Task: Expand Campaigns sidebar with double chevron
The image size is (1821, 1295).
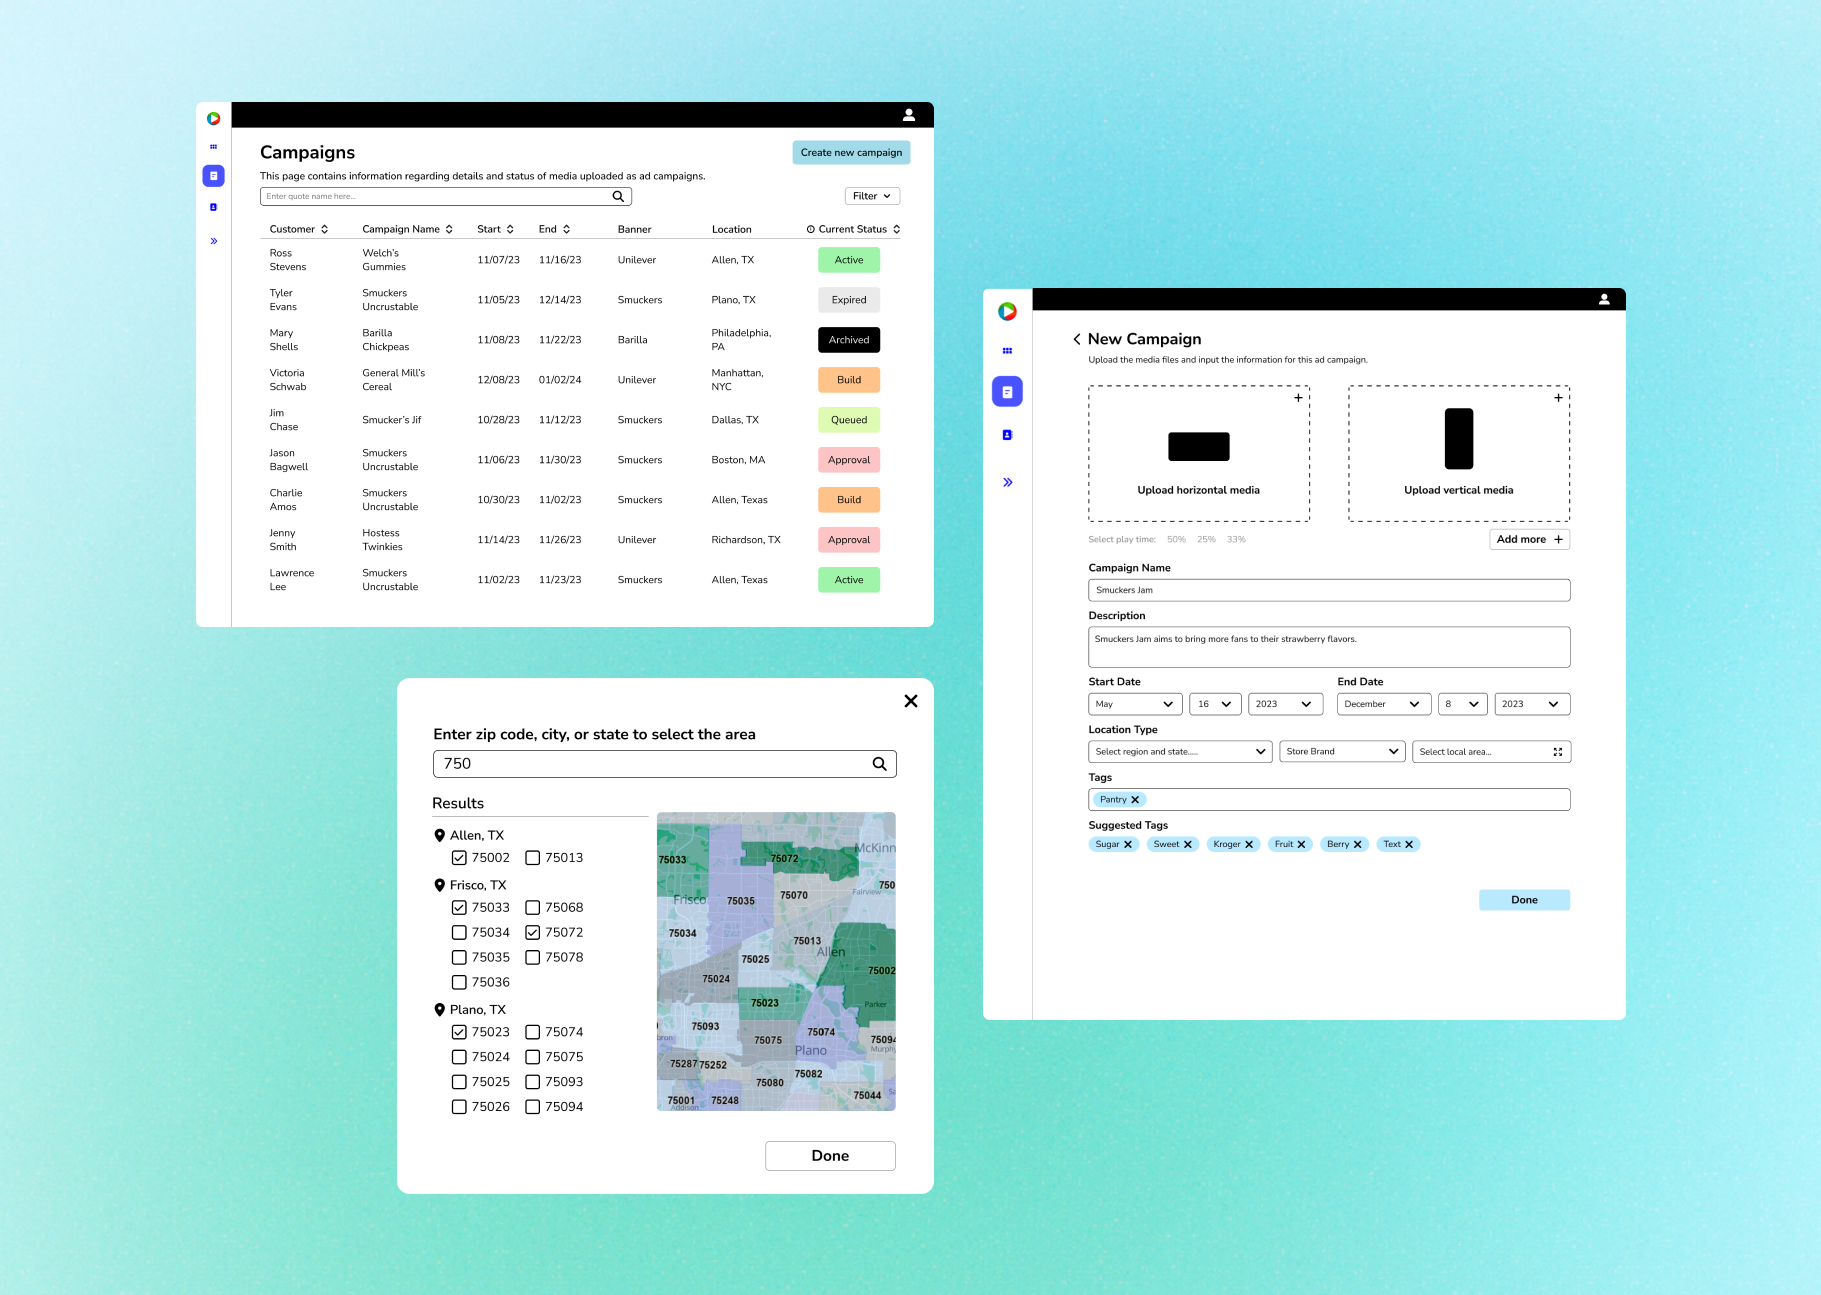Action: (214, 241)
